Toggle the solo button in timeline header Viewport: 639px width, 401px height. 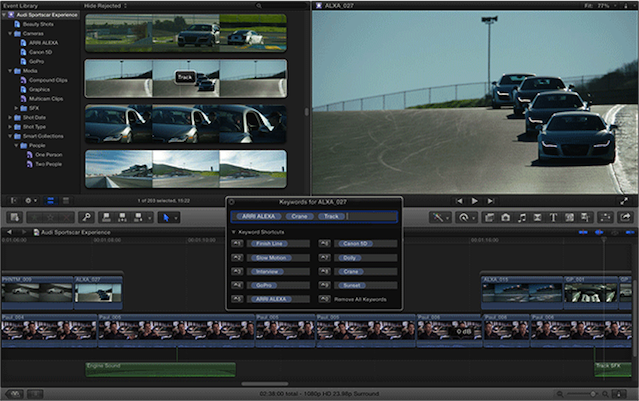tap(615, 232)
